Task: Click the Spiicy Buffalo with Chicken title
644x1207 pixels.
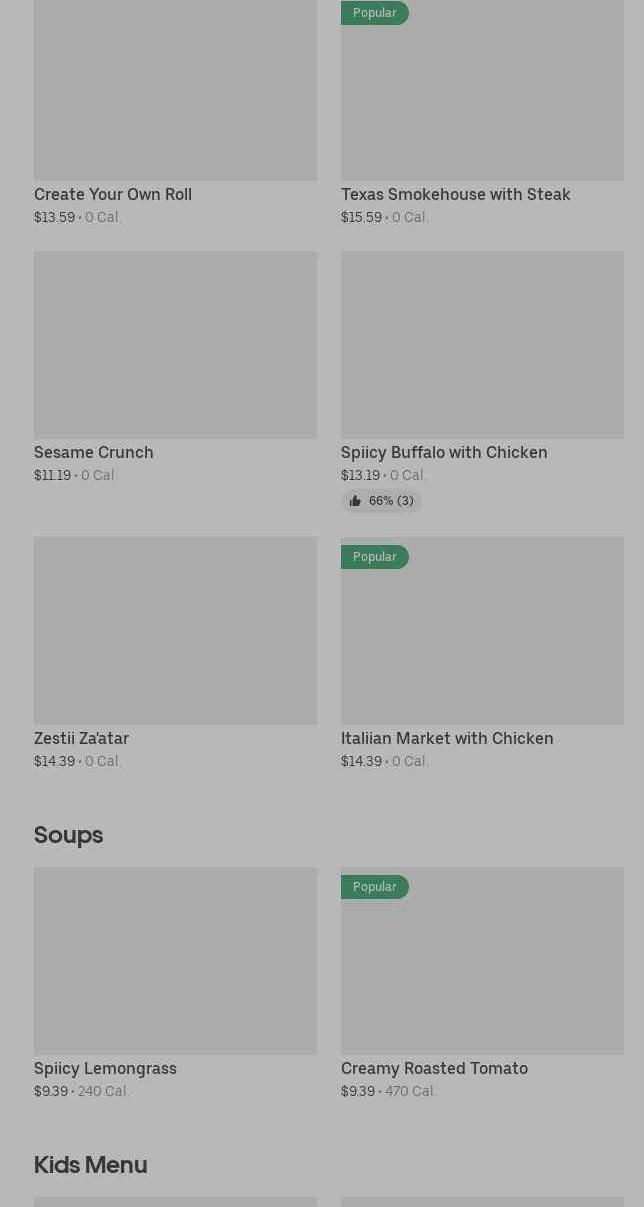Action: point(444,453)
